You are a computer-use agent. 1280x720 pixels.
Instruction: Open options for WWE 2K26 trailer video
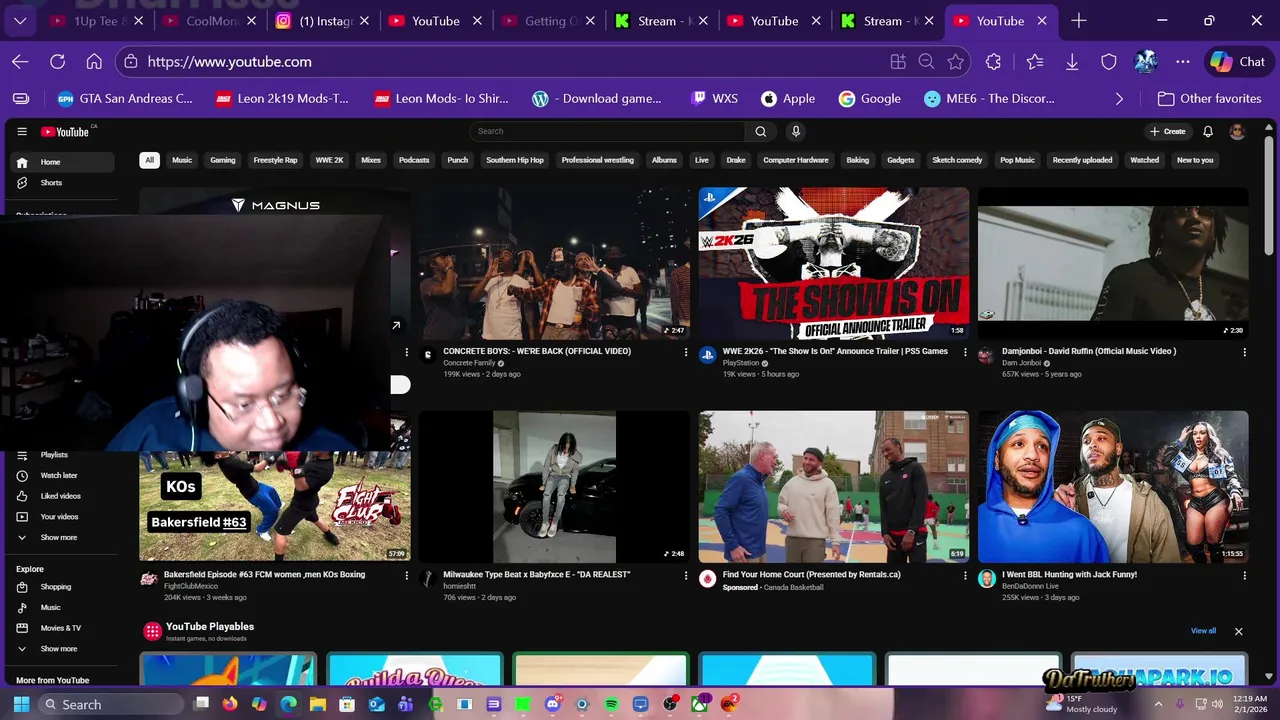point(965,352)
